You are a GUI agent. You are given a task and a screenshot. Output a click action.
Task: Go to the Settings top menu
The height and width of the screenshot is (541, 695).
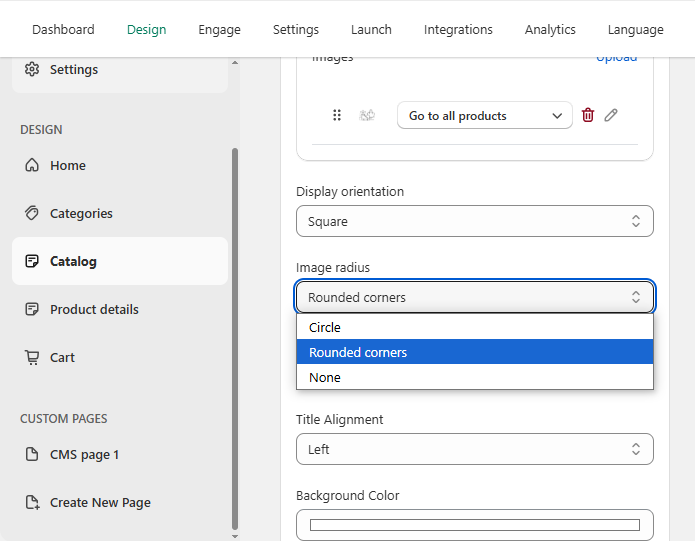(x=296, y=30)
